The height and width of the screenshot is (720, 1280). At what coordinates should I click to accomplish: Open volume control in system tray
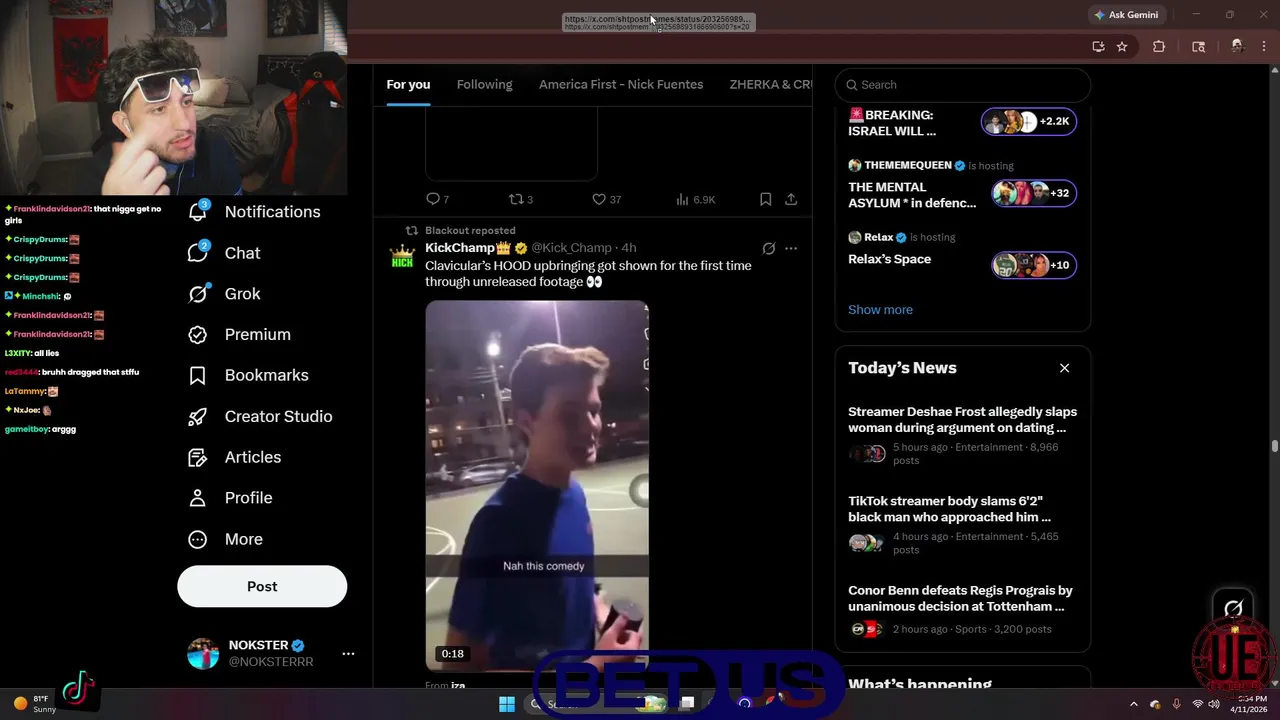(1214, 704)
